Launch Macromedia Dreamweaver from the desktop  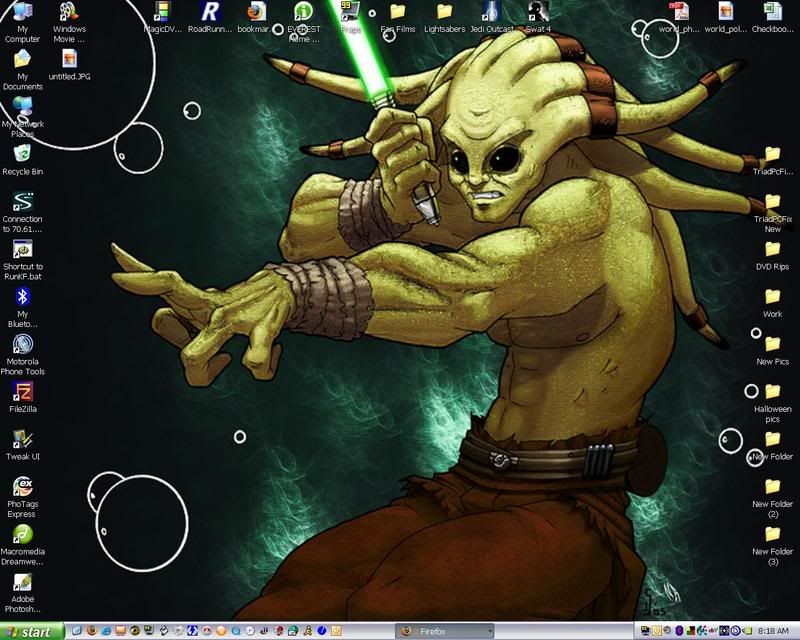coord(22,535)
